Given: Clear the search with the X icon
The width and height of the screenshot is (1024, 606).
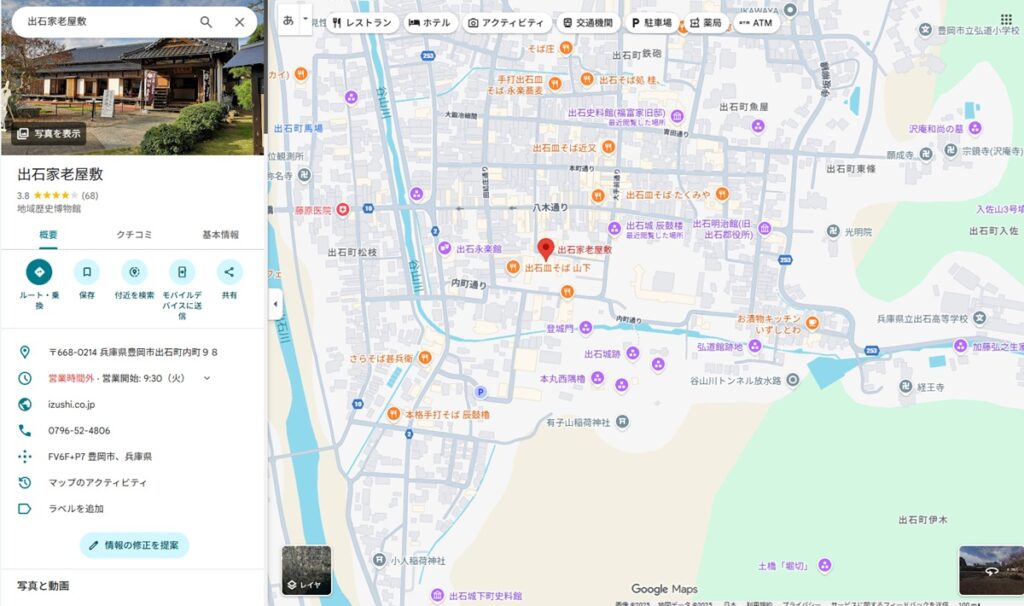Looking at the screenshot, I should coord(240,22).
